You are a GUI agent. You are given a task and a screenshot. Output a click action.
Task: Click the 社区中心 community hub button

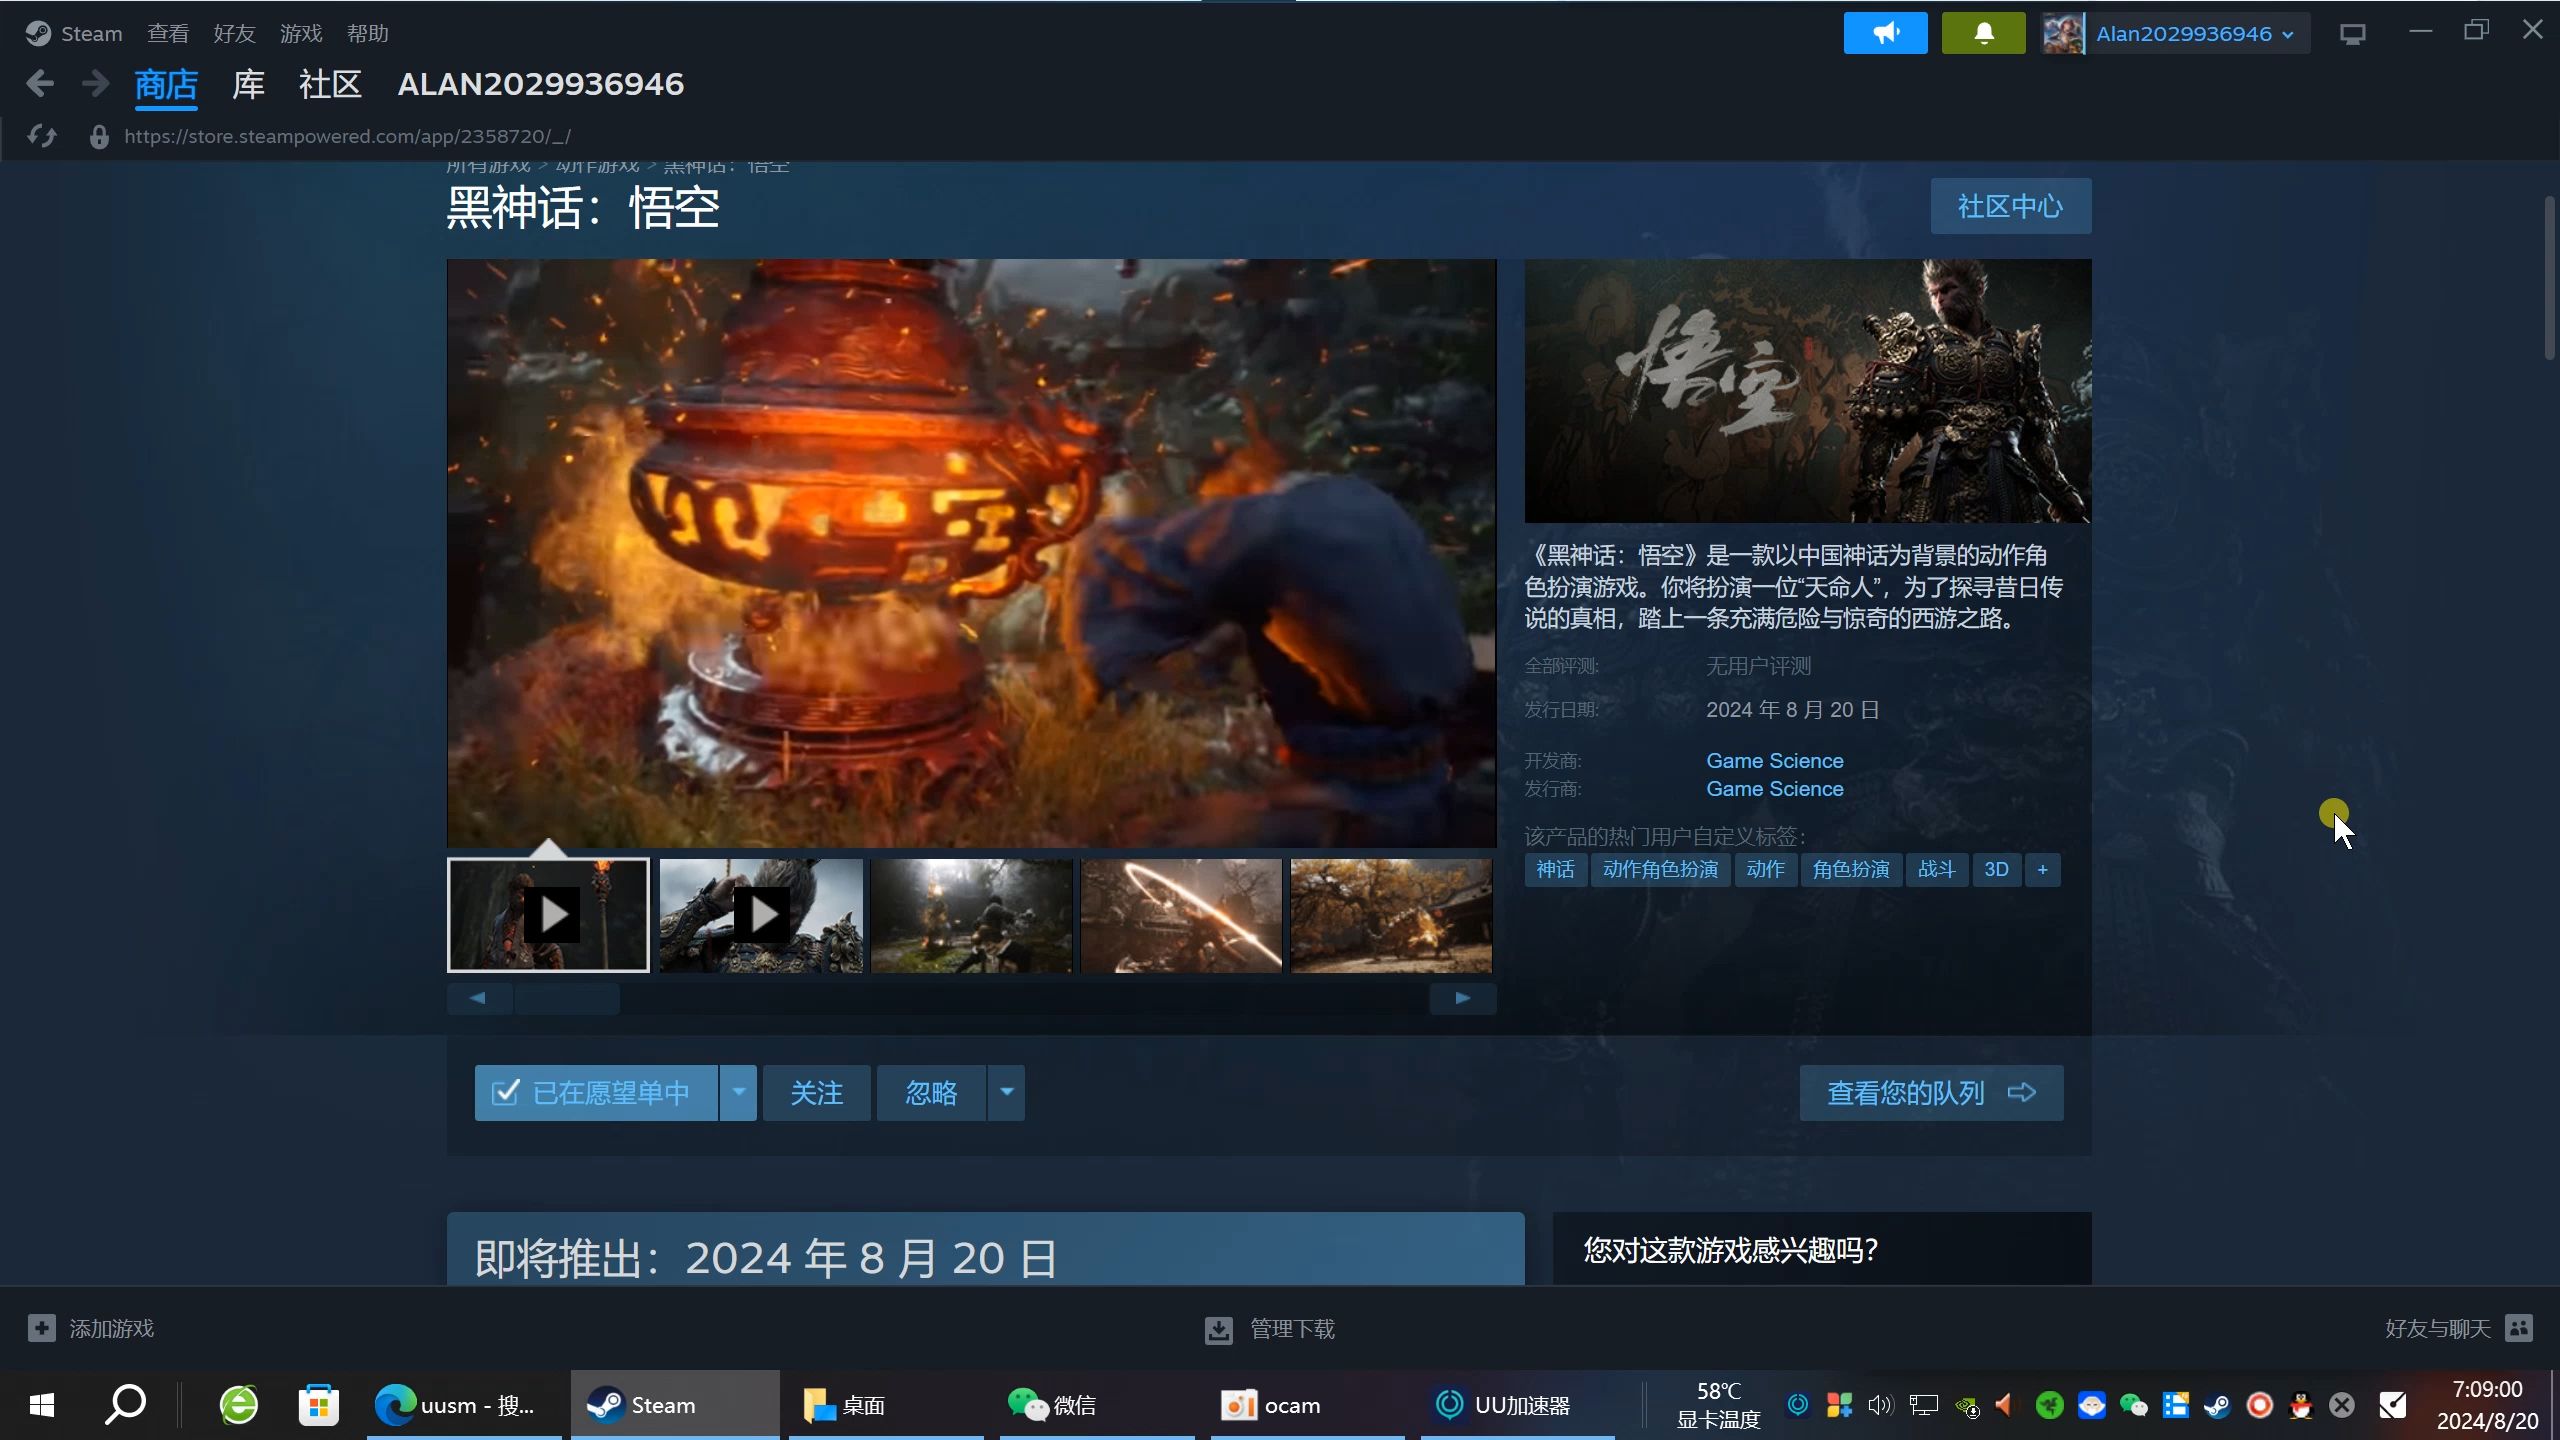tap(2010, 206)
